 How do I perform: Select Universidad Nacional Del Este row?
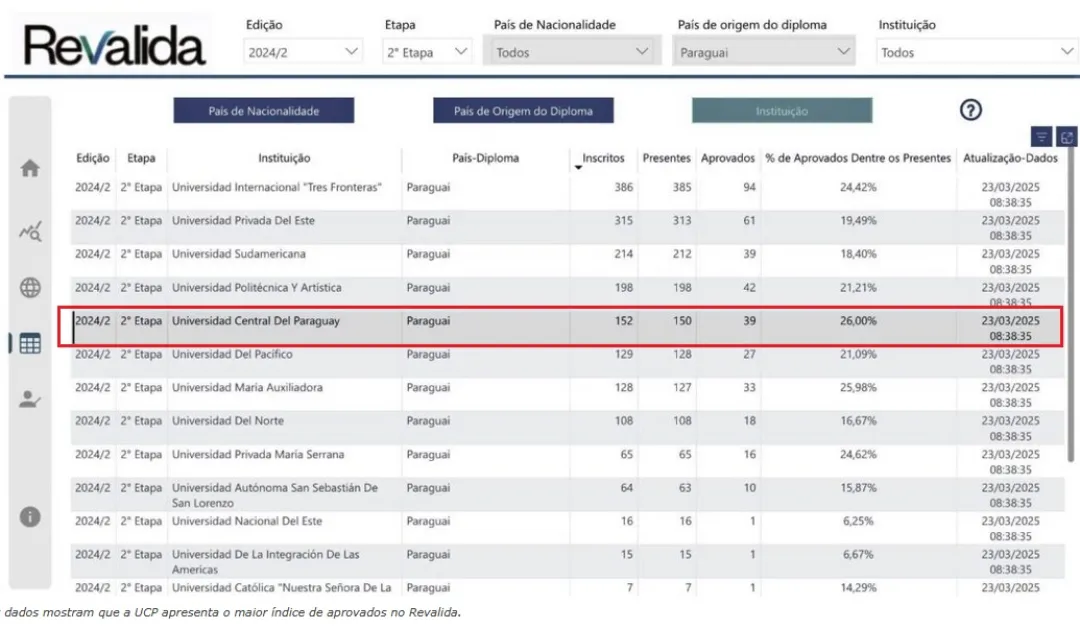[568, 528]
